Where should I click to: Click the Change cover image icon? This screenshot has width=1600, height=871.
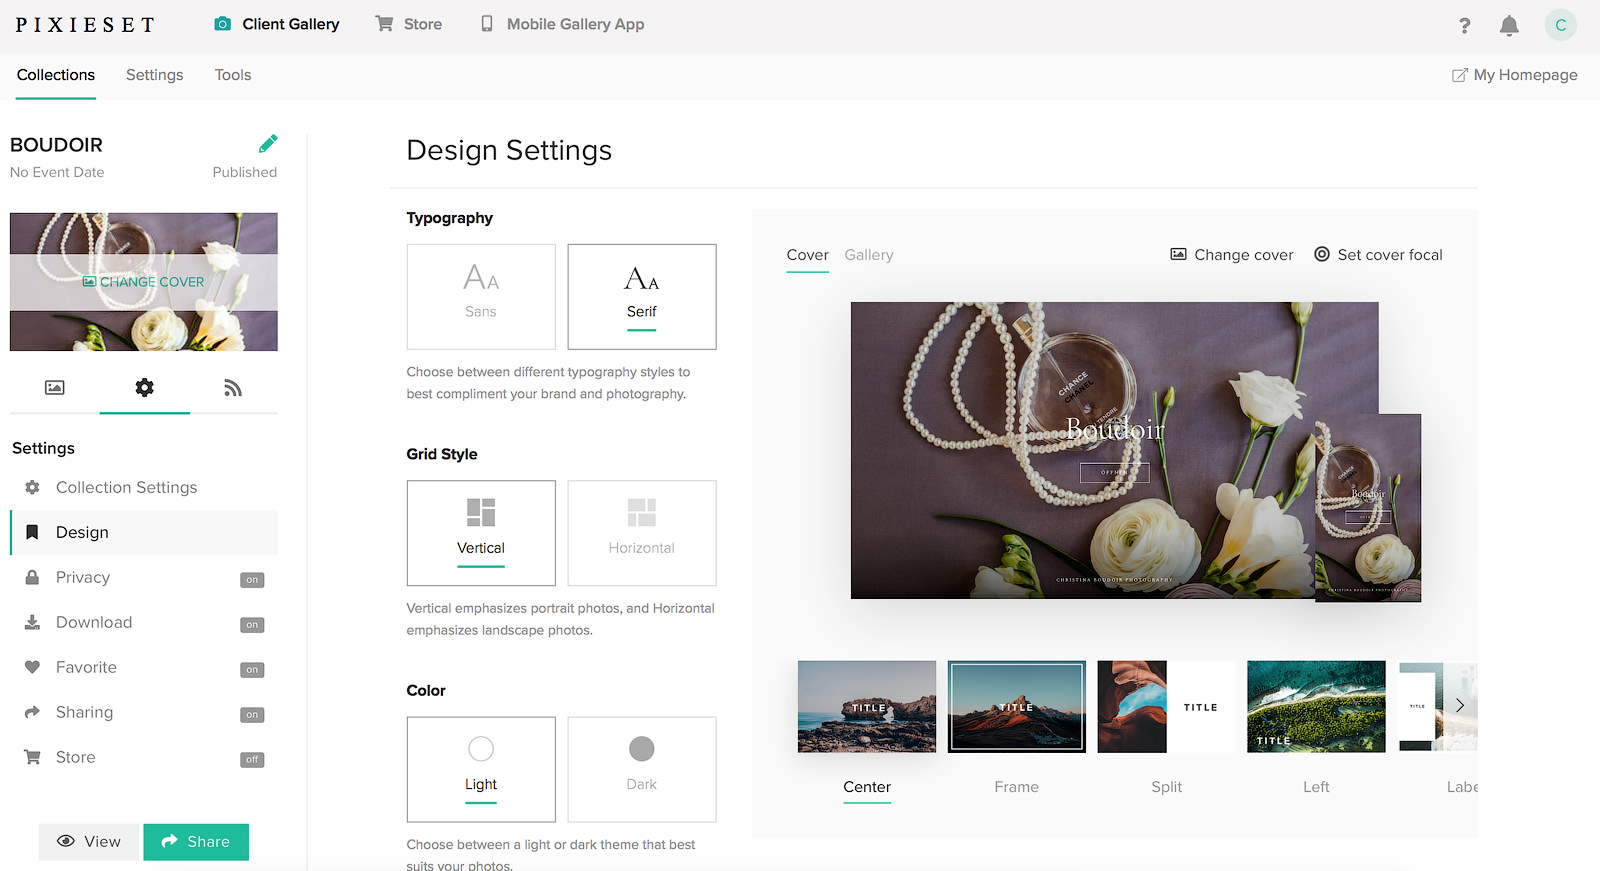(x=1178, y=254)
